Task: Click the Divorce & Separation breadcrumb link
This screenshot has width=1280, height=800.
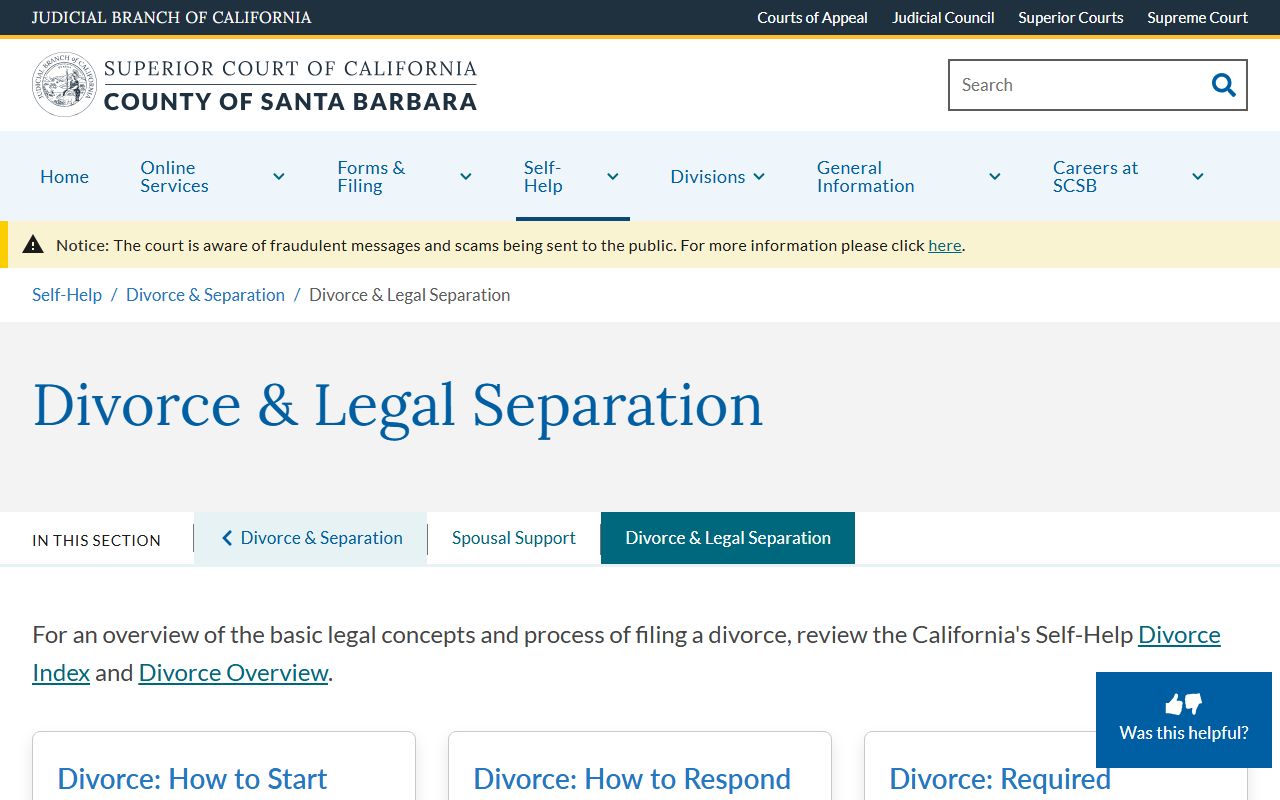Action: (205, 295)
